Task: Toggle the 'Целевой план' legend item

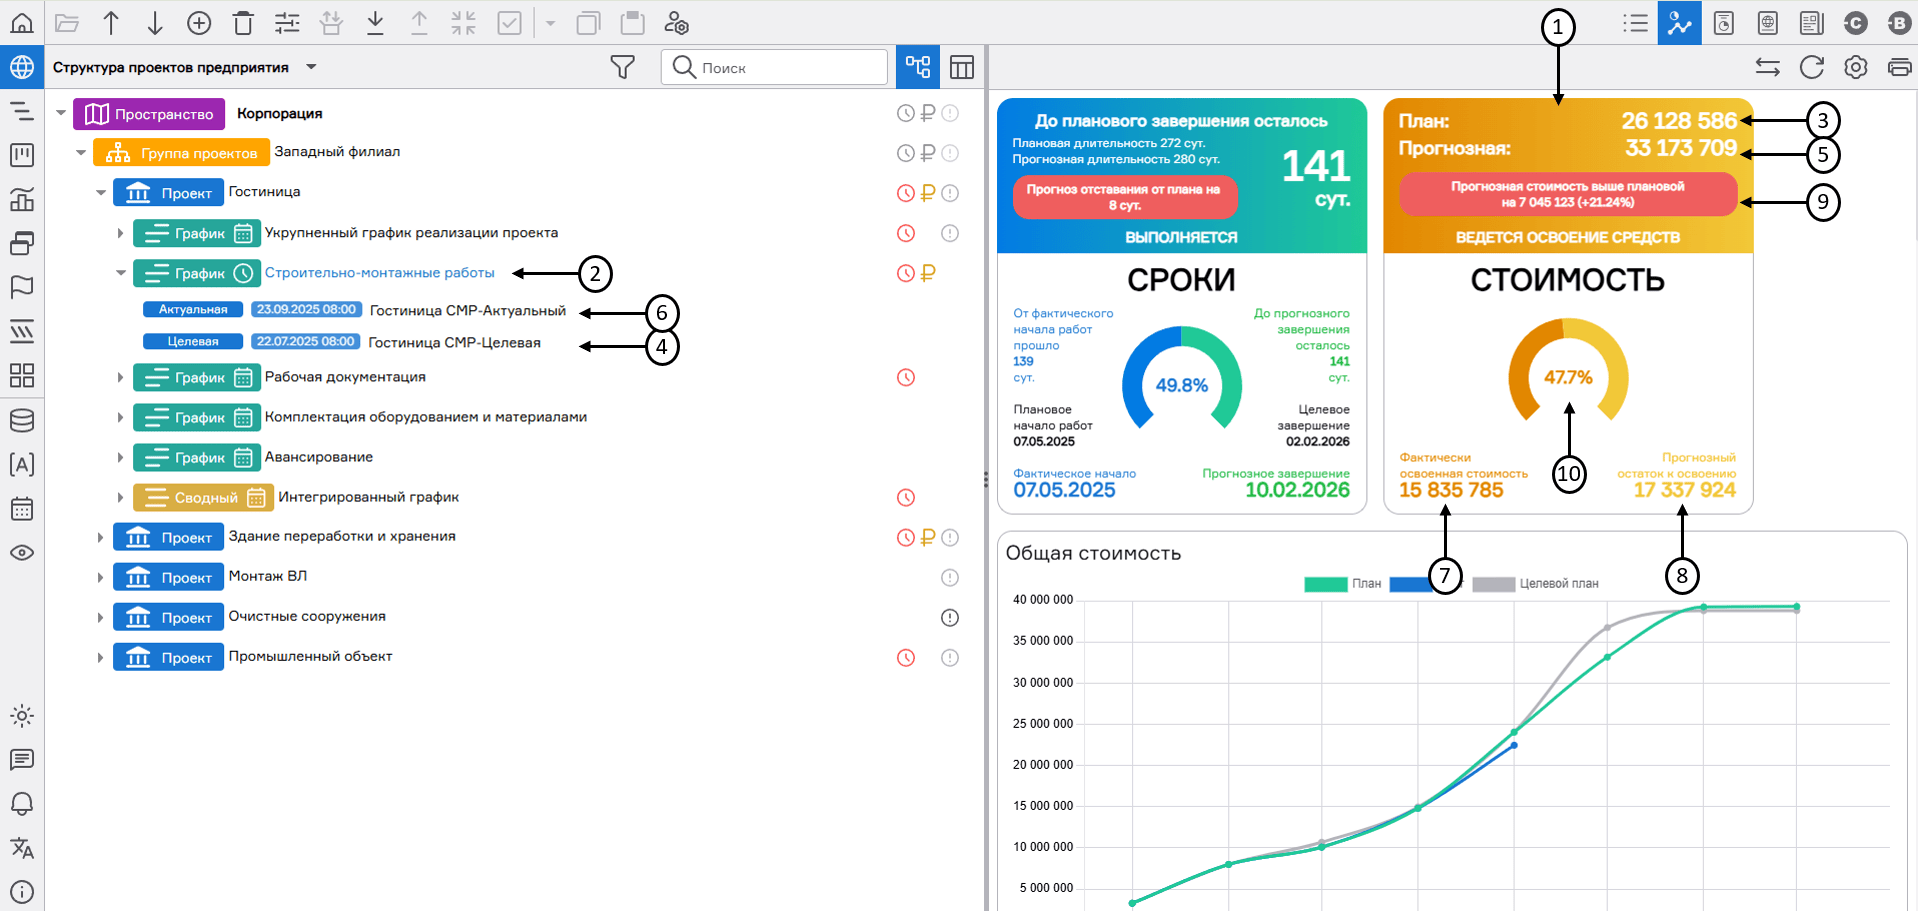Action: point(1536,584)
